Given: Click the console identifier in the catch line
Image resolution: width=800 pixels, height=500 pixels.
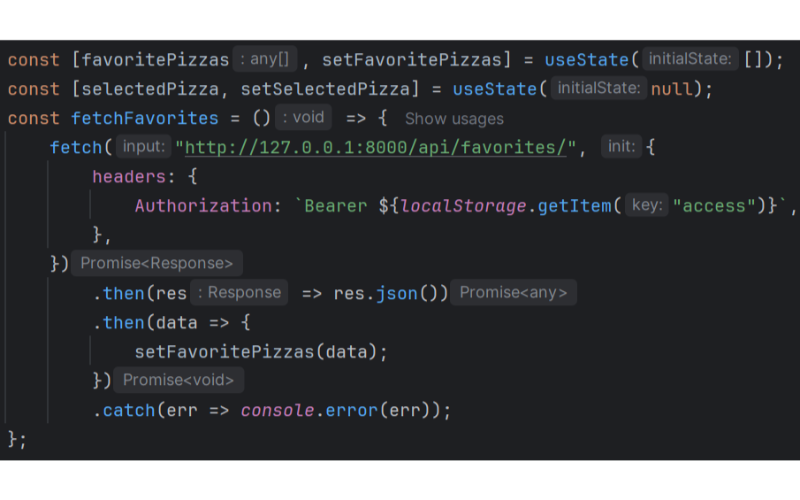Looking at the screenshot, I should 278,410.
